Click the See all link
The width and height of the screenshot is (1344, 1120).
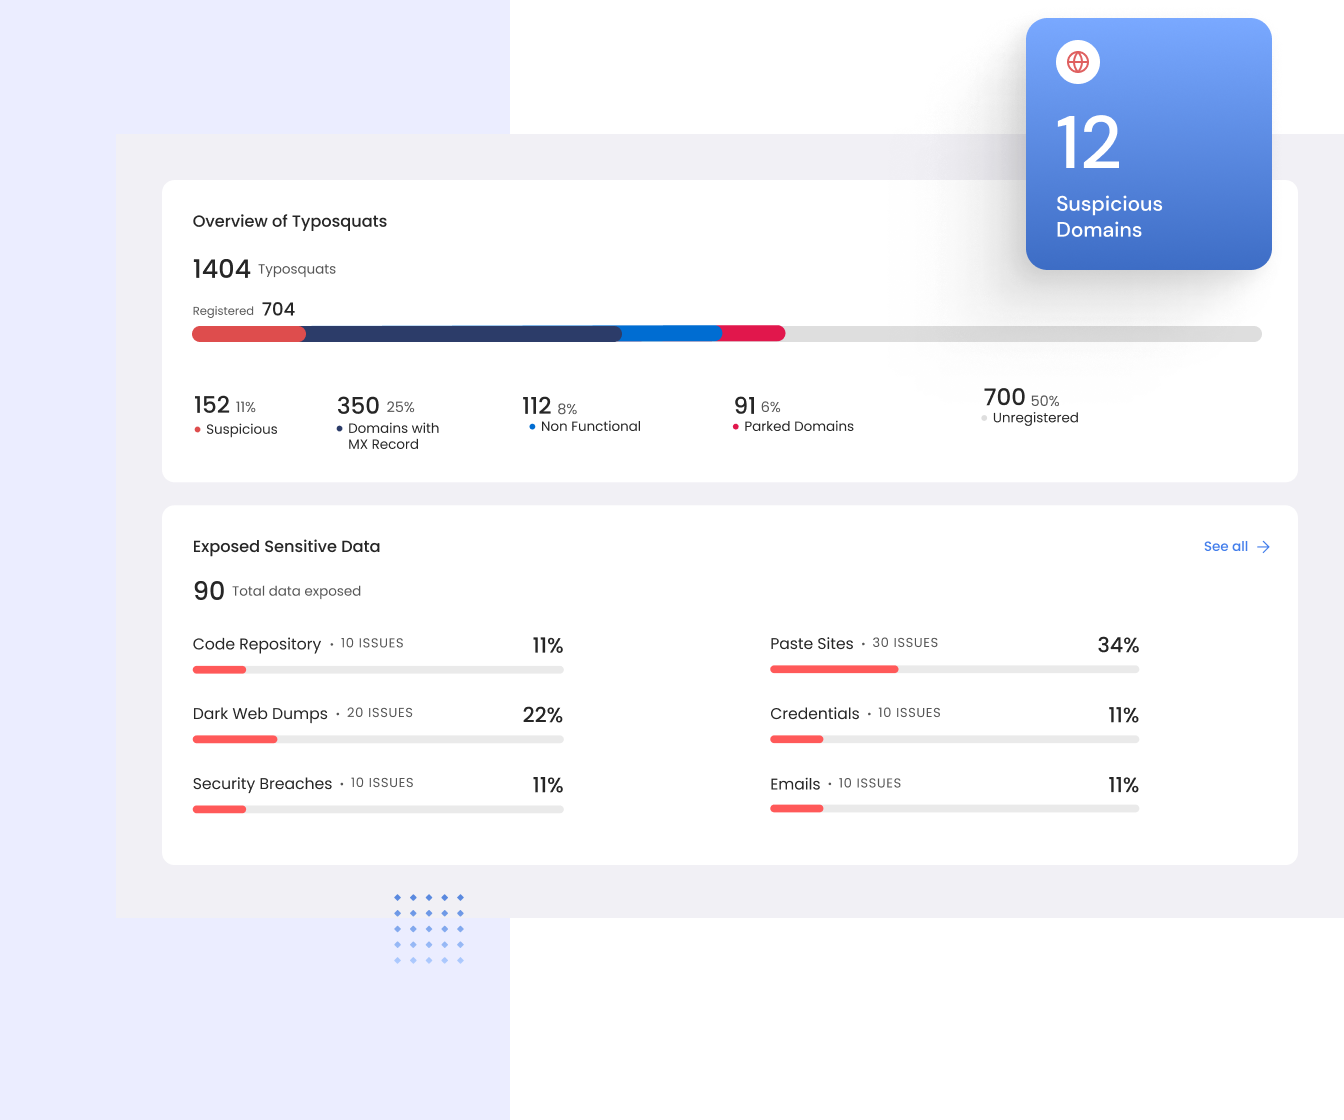point(1225,546)
